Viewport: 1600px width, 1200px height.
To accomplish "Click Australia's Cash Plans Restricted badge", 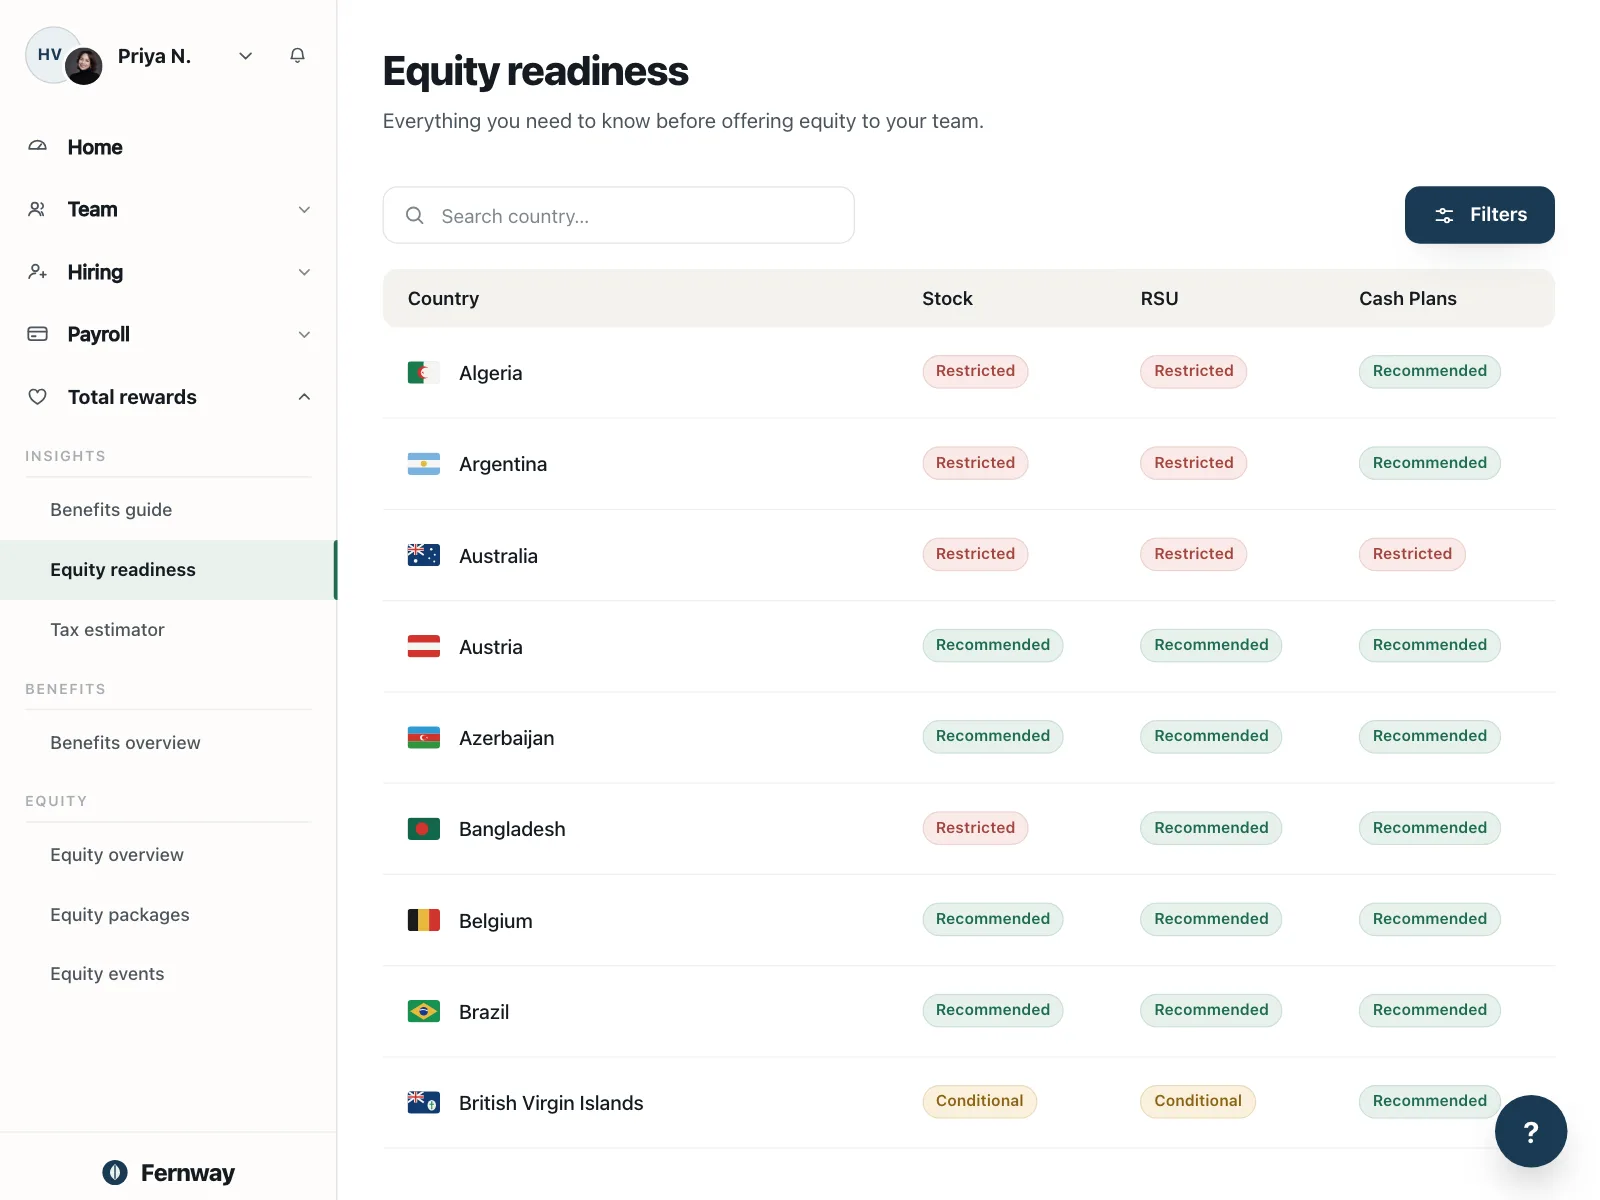I will [x=1412, y=554].
